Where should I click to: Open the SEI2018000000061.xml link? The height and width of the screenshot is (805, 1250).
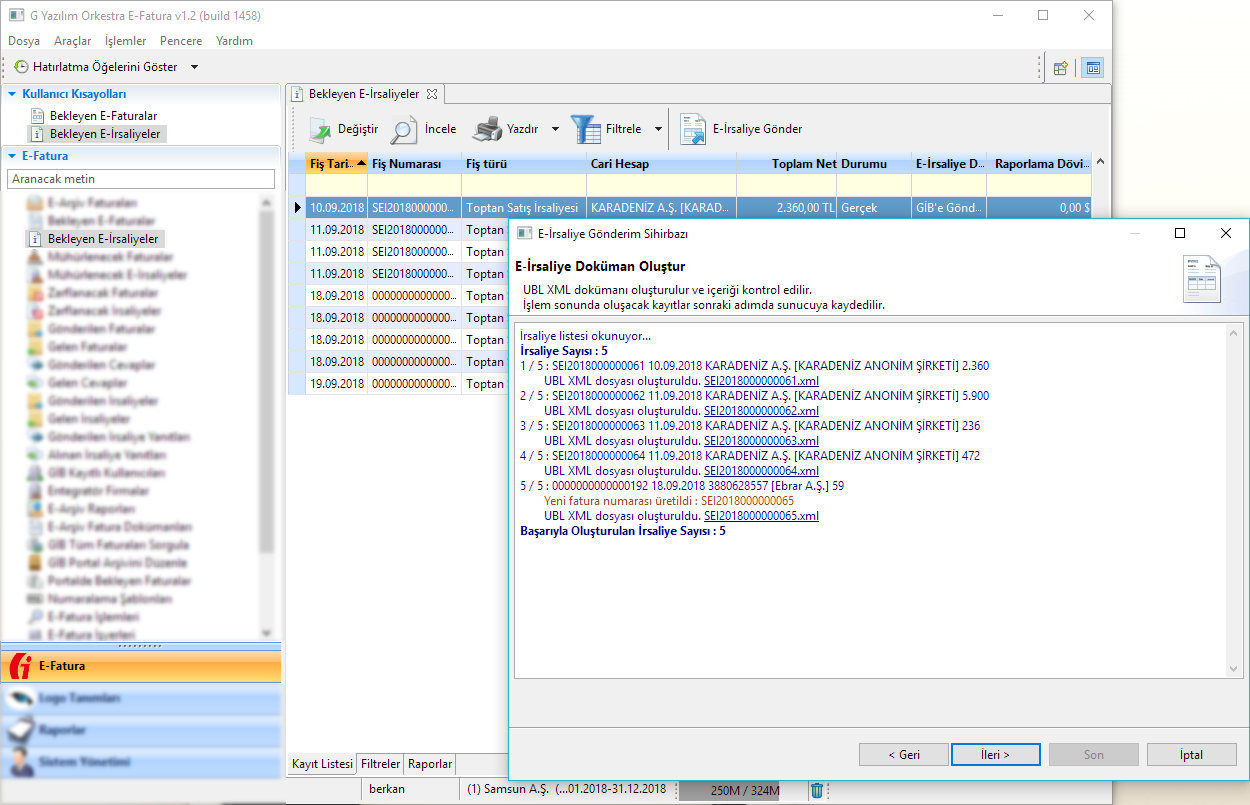(761, 381)
